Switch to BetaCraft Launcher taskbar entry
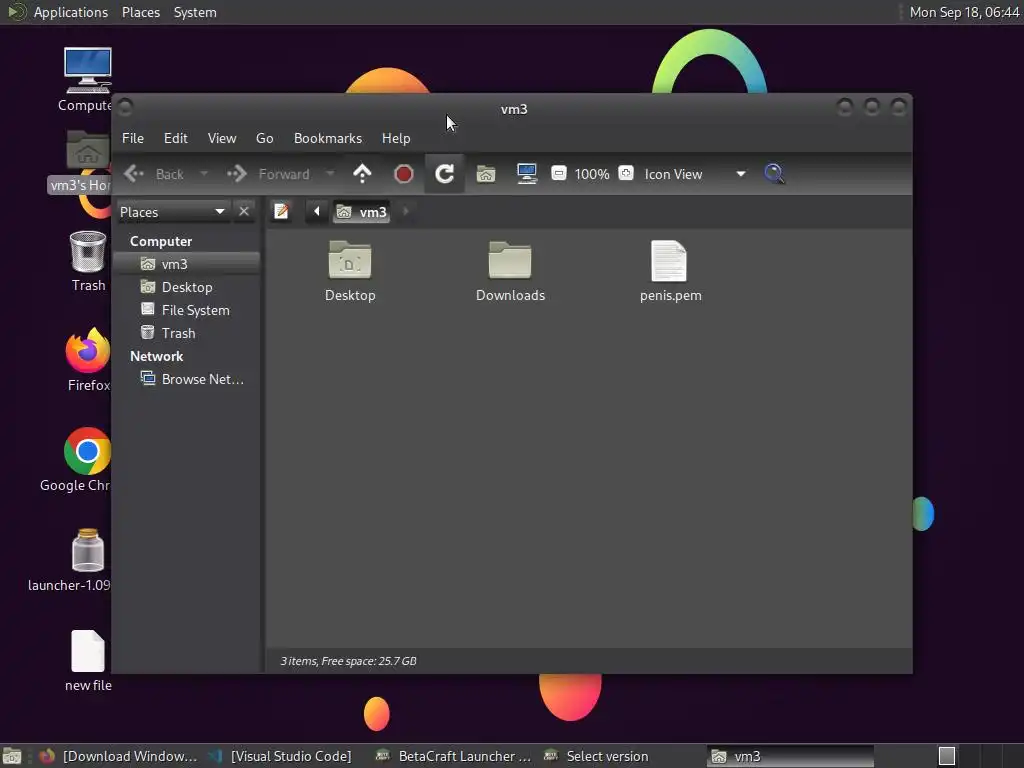Screen dimensions: 1024x768 coord(454,756)
